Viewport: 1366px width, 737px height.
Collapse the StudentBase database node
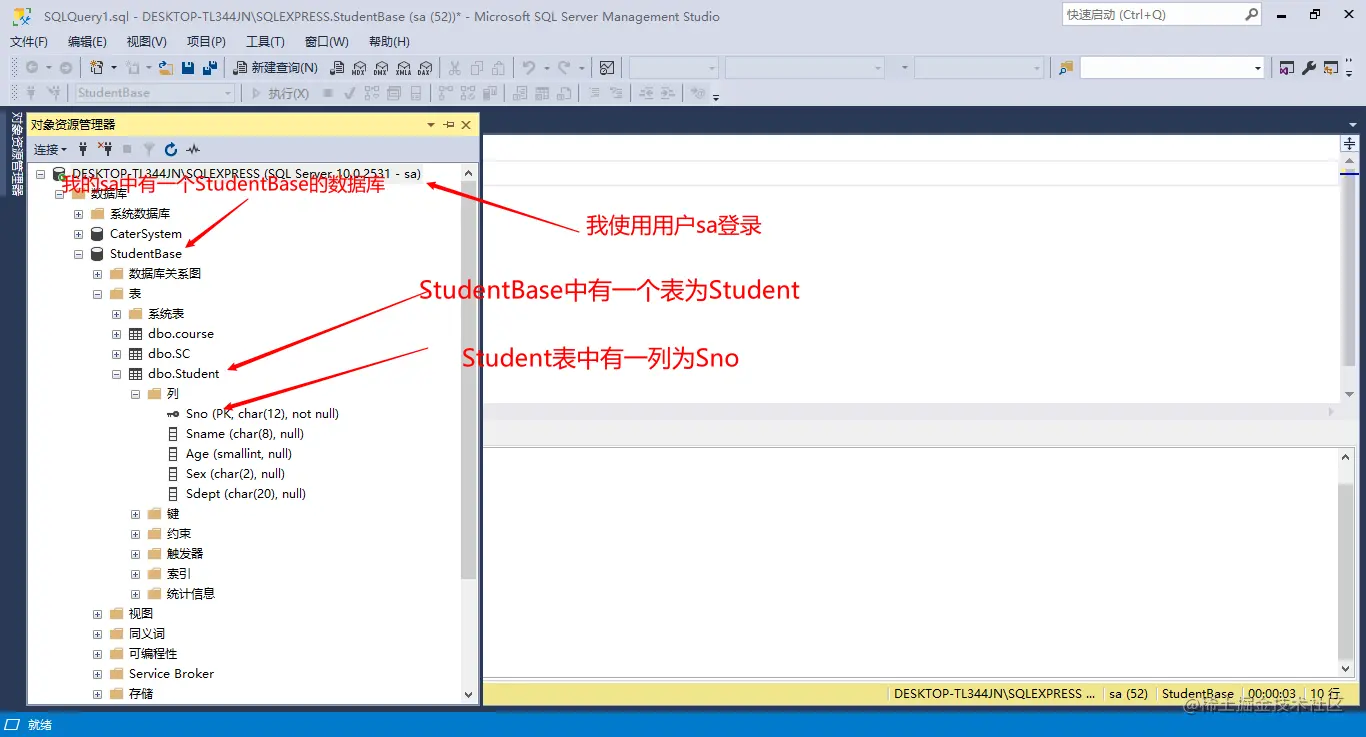[78, 254]
